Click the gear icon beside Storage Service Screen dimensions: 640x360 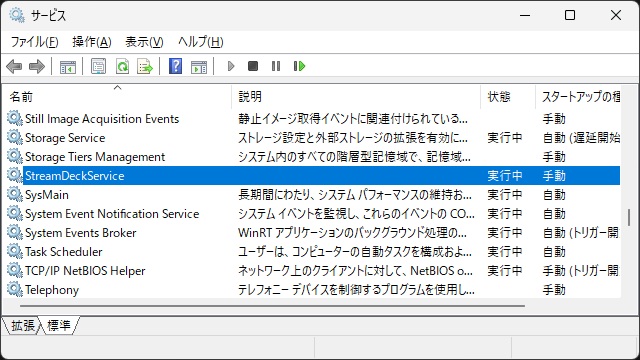[x=15, y=138]
